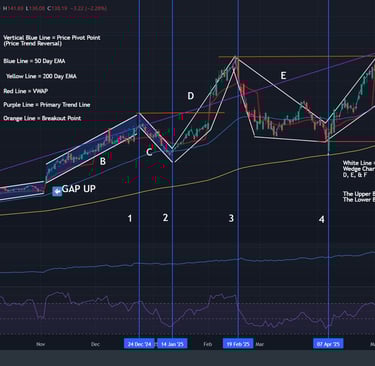Select the Mar label on time axis
Image resolution: width=375 pixels, height=366 pixels.
click(260, 344)
